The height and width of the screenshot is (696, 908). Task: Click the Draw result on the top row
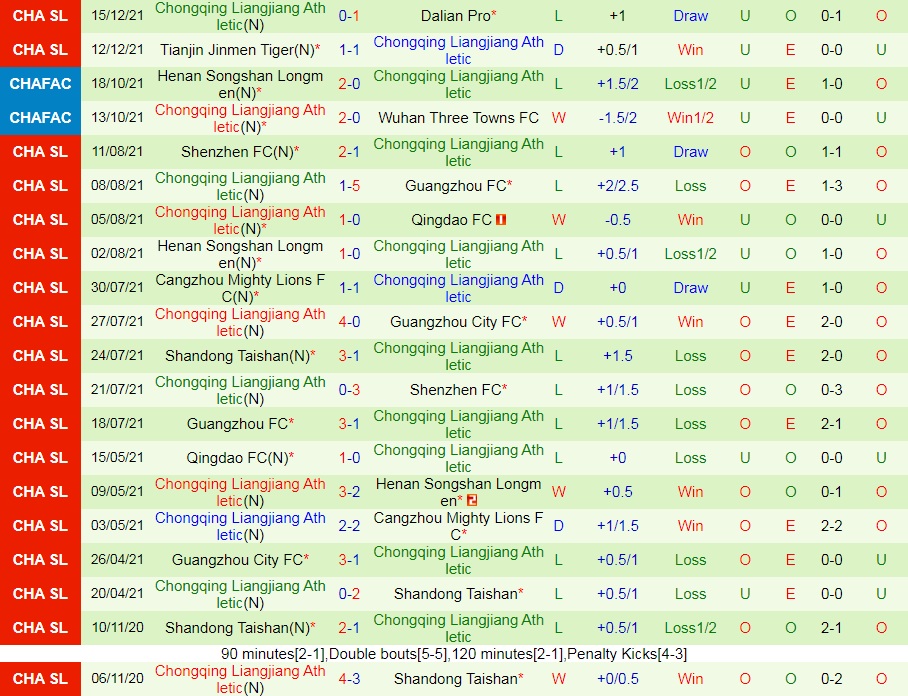coord(690,15)
